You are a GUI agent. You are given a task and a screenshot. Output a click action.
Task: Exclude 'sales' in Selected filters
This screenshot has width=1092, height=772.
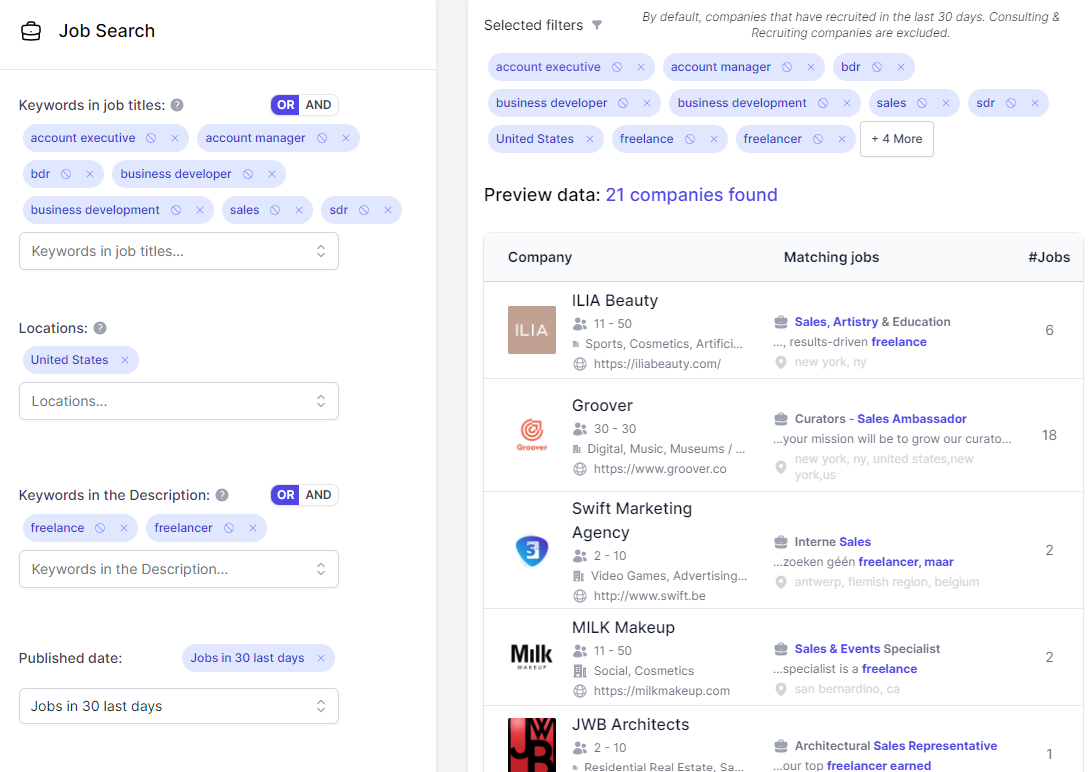(x=922, y=103)
